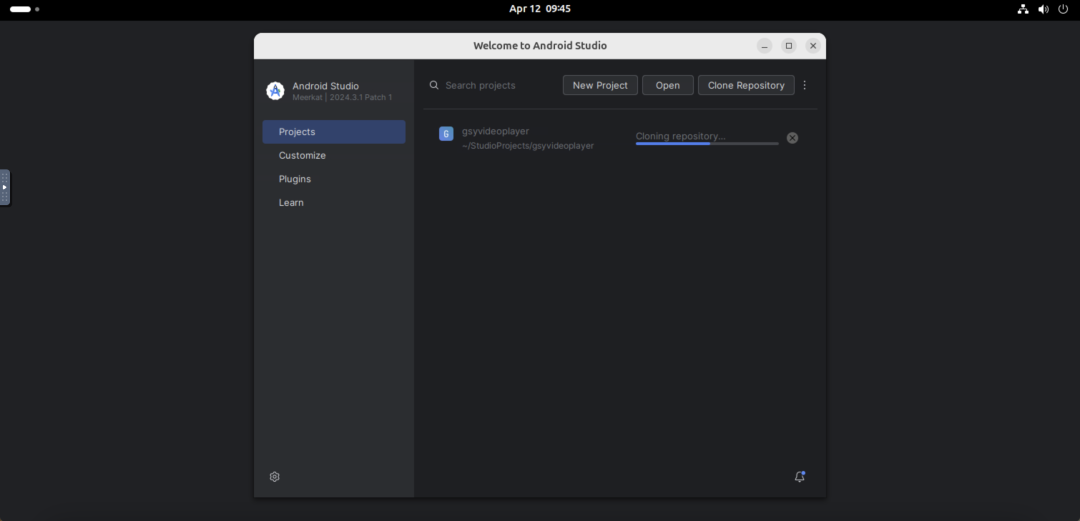The image size is (1080, 521).
Task: Select the gsyvideoplayer project icon
Action: point(446,134)
